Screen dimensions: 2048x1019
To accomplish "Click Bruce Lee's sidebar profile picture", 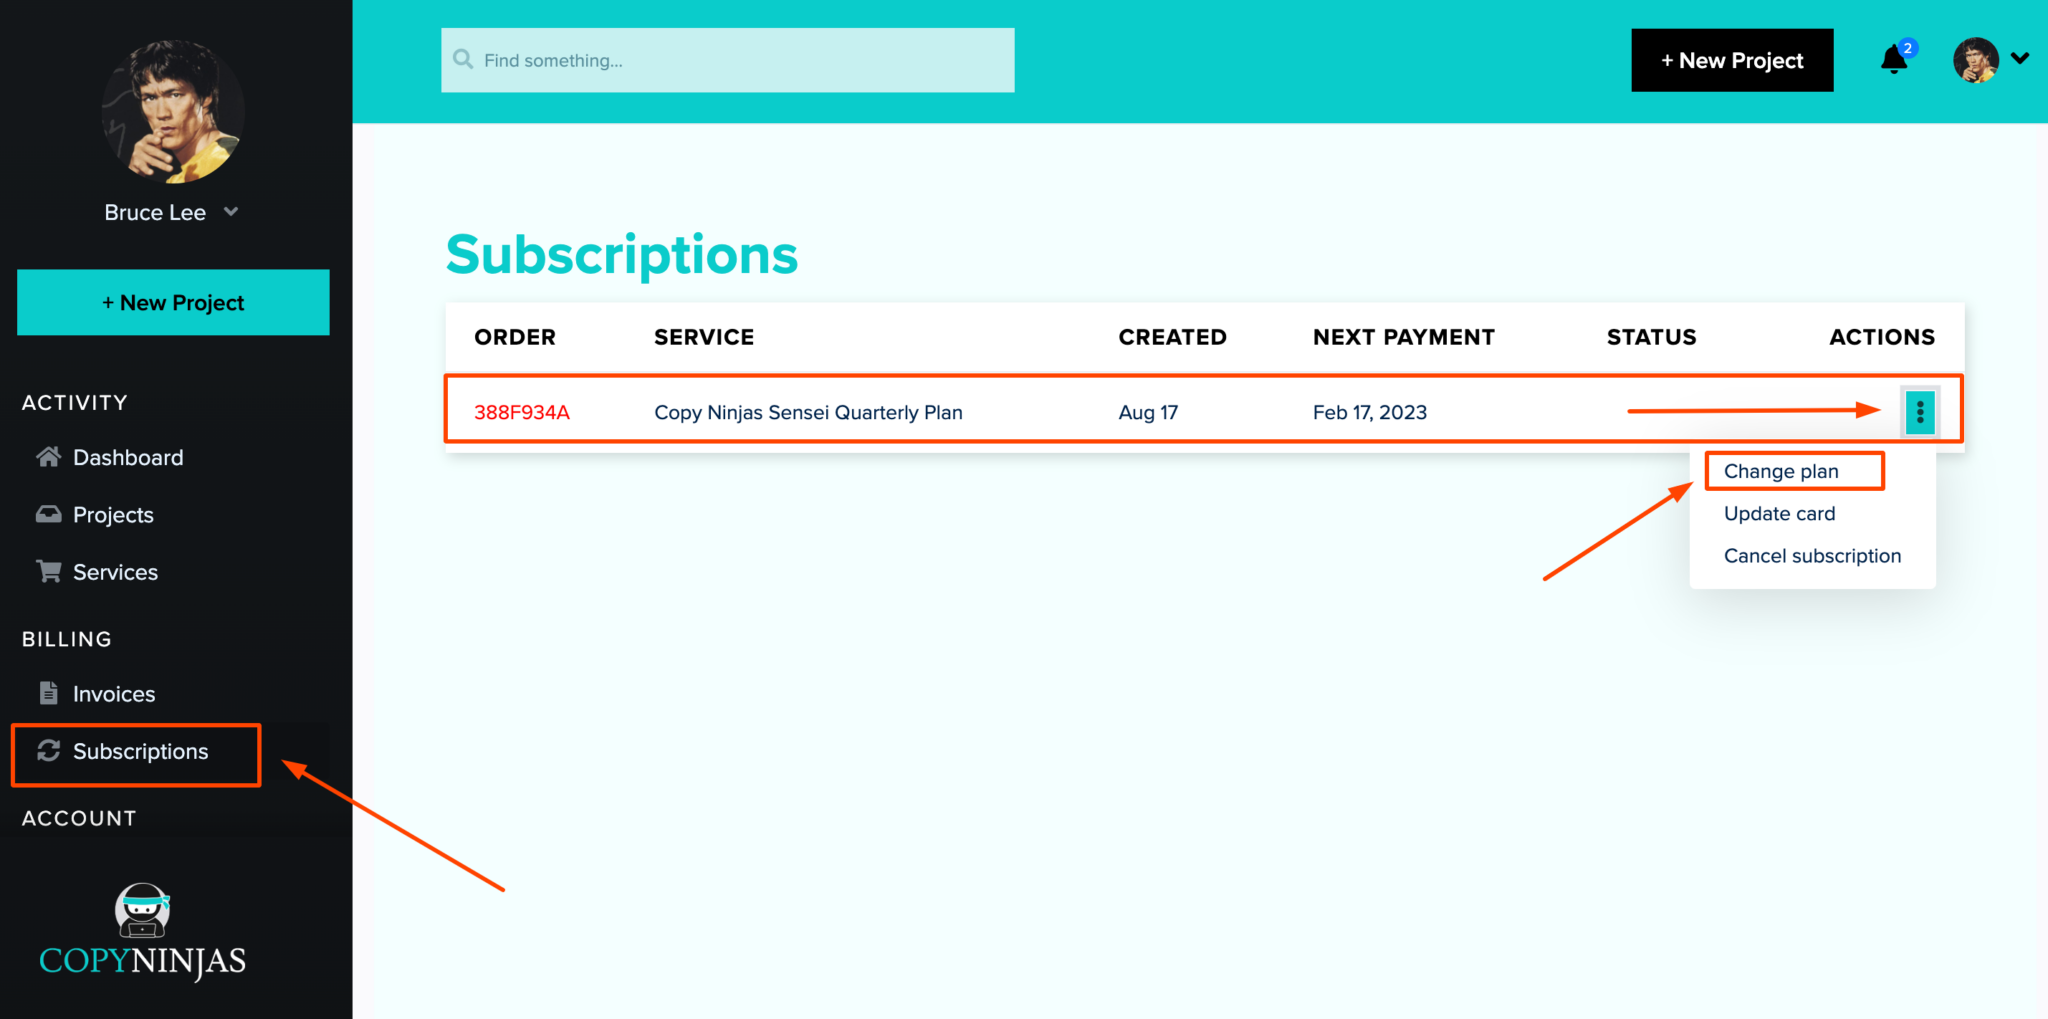I will click(173, 111).
